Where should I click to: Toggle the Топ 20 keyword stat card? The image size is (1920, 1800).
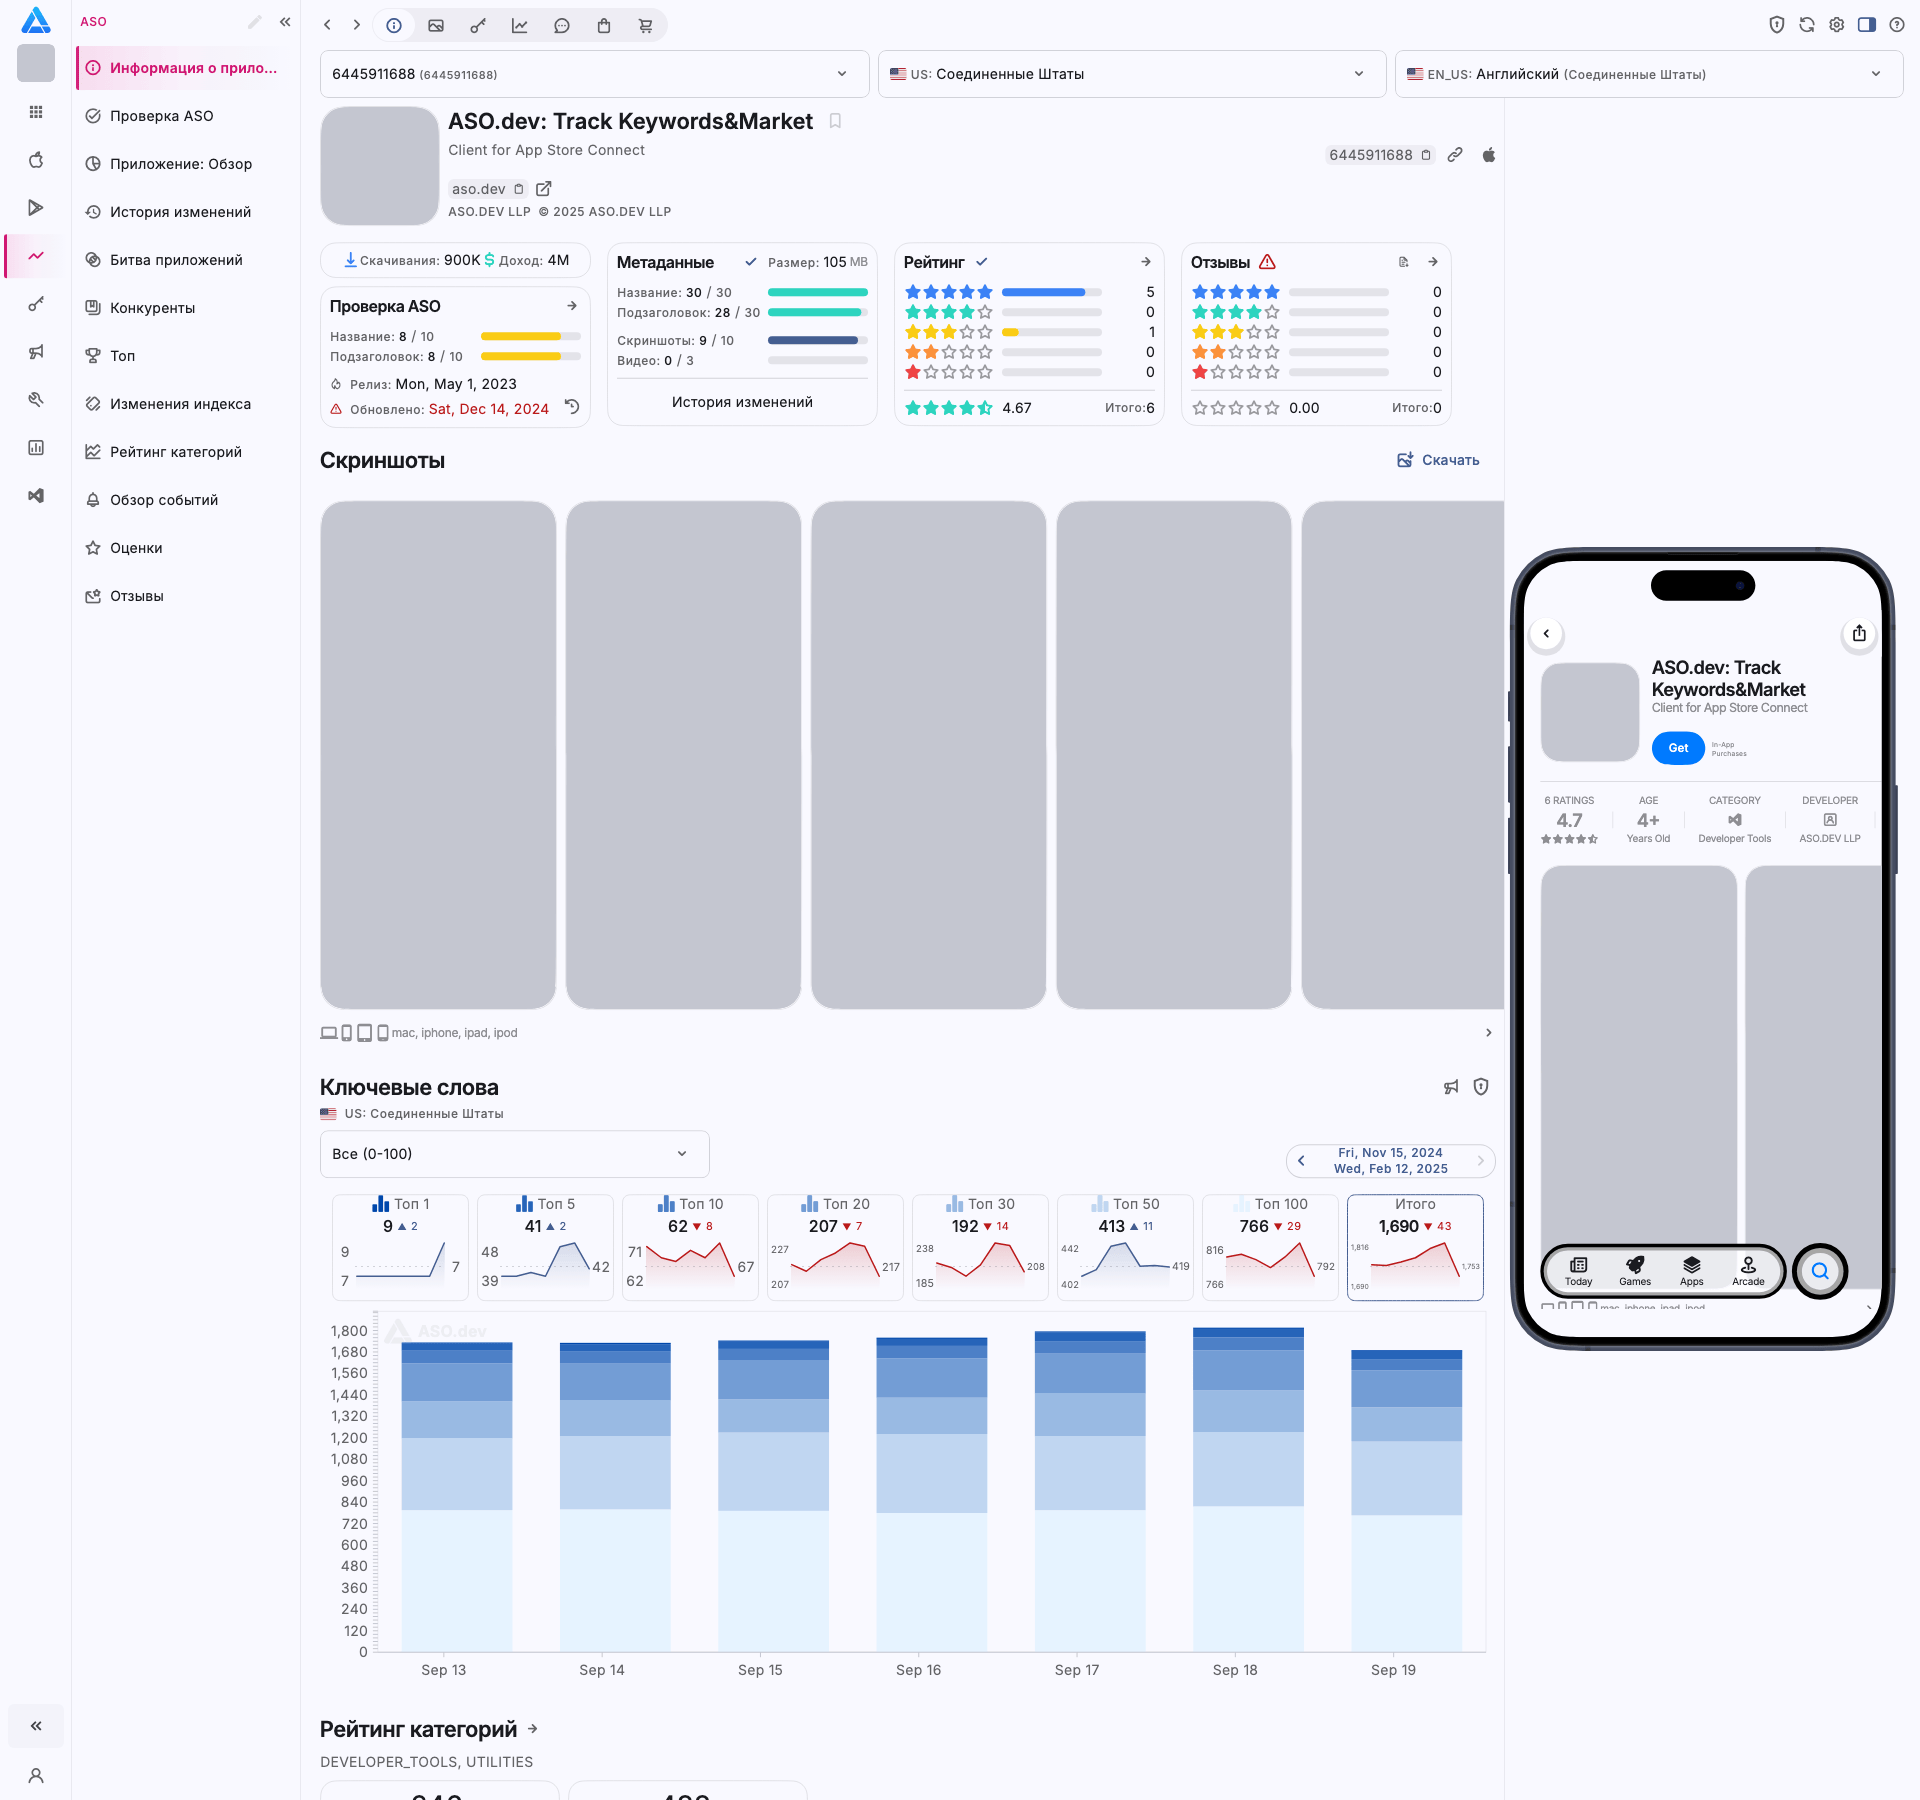point(835,1247)
